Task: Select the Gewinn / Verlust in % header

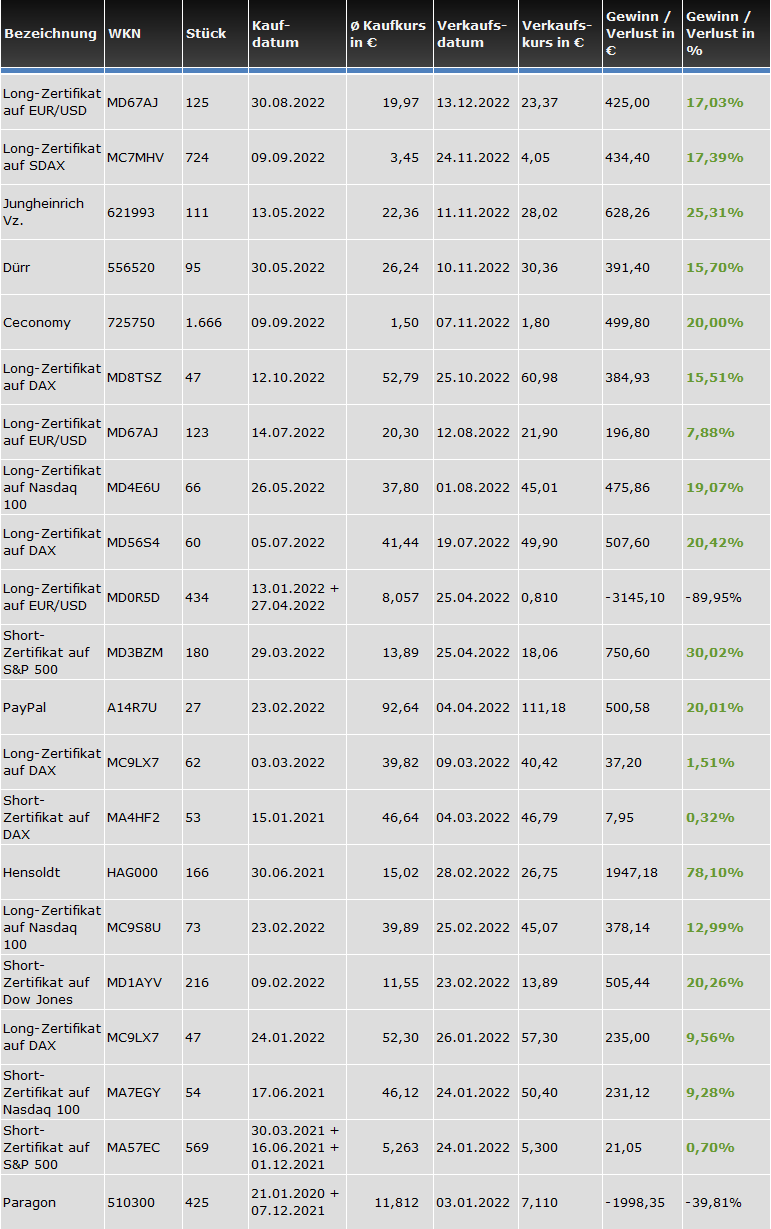Action: tap(720, 34)
